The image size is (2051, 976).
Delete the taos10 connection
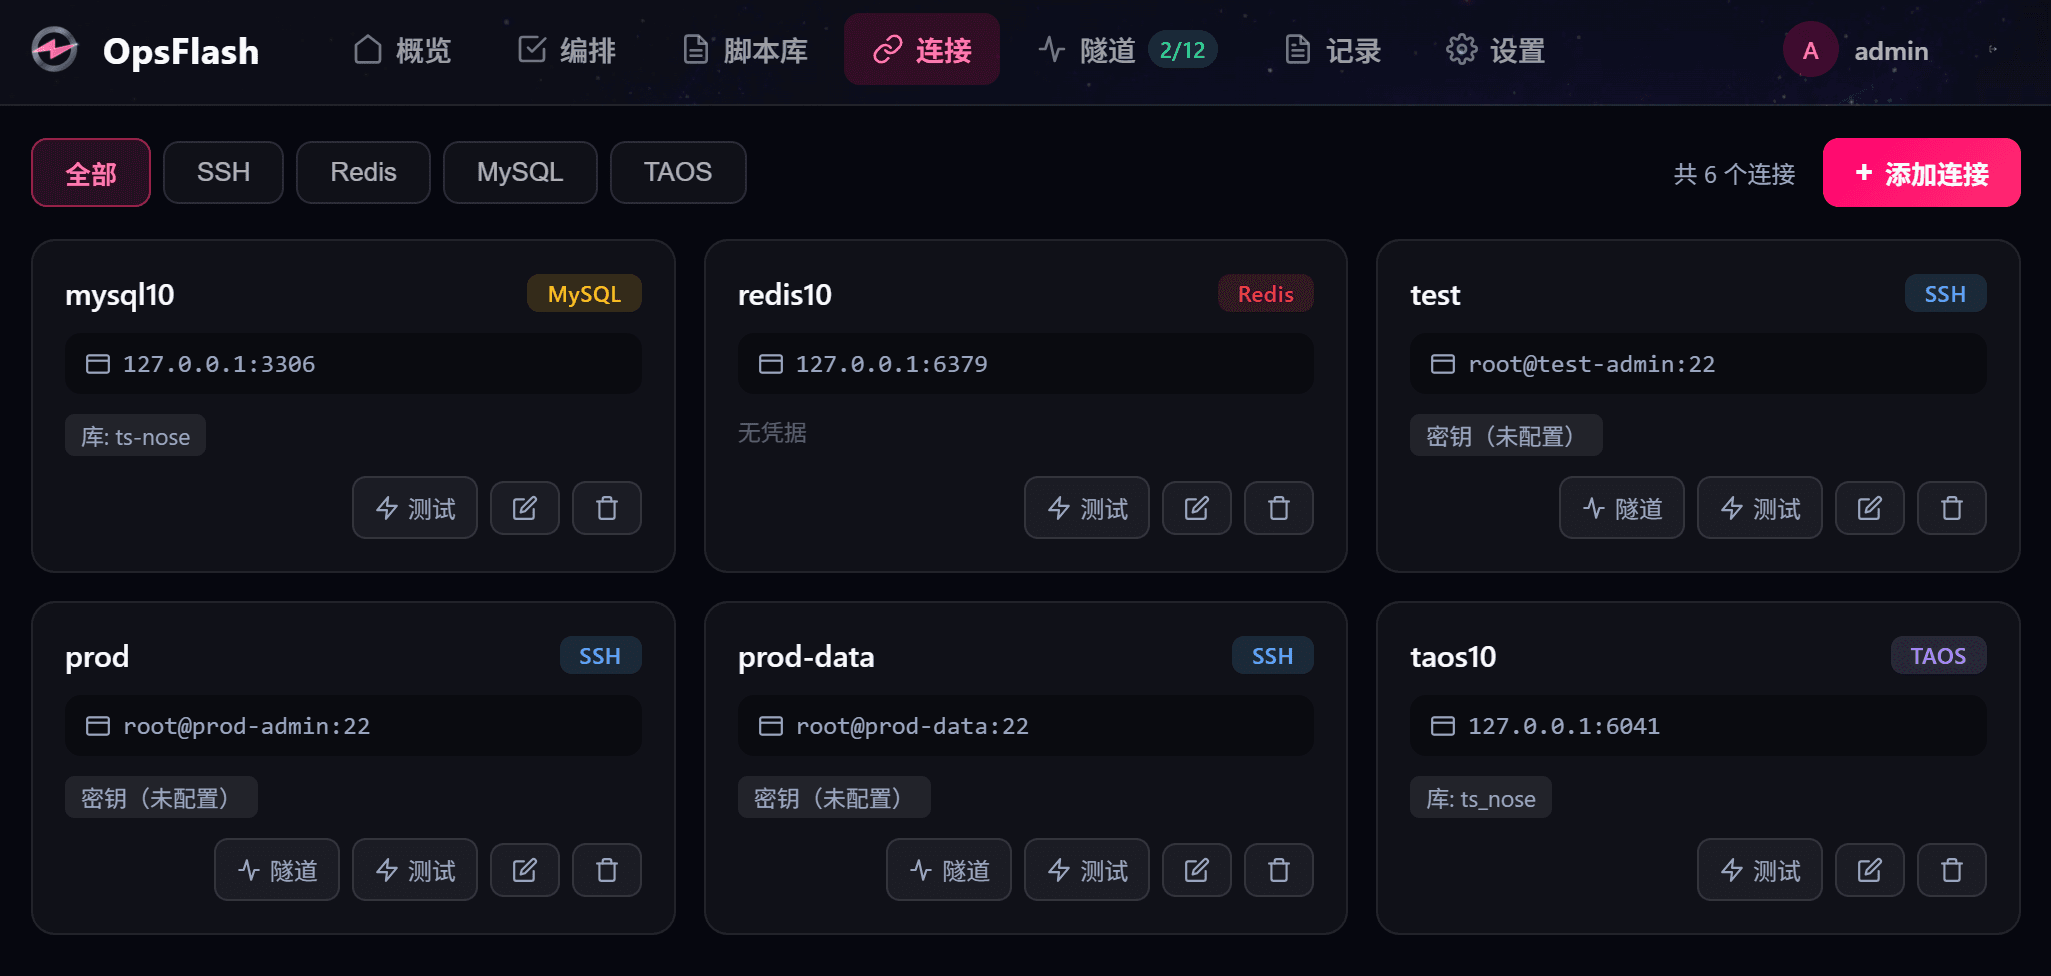pyautogui.click(x=1951, y=870)
